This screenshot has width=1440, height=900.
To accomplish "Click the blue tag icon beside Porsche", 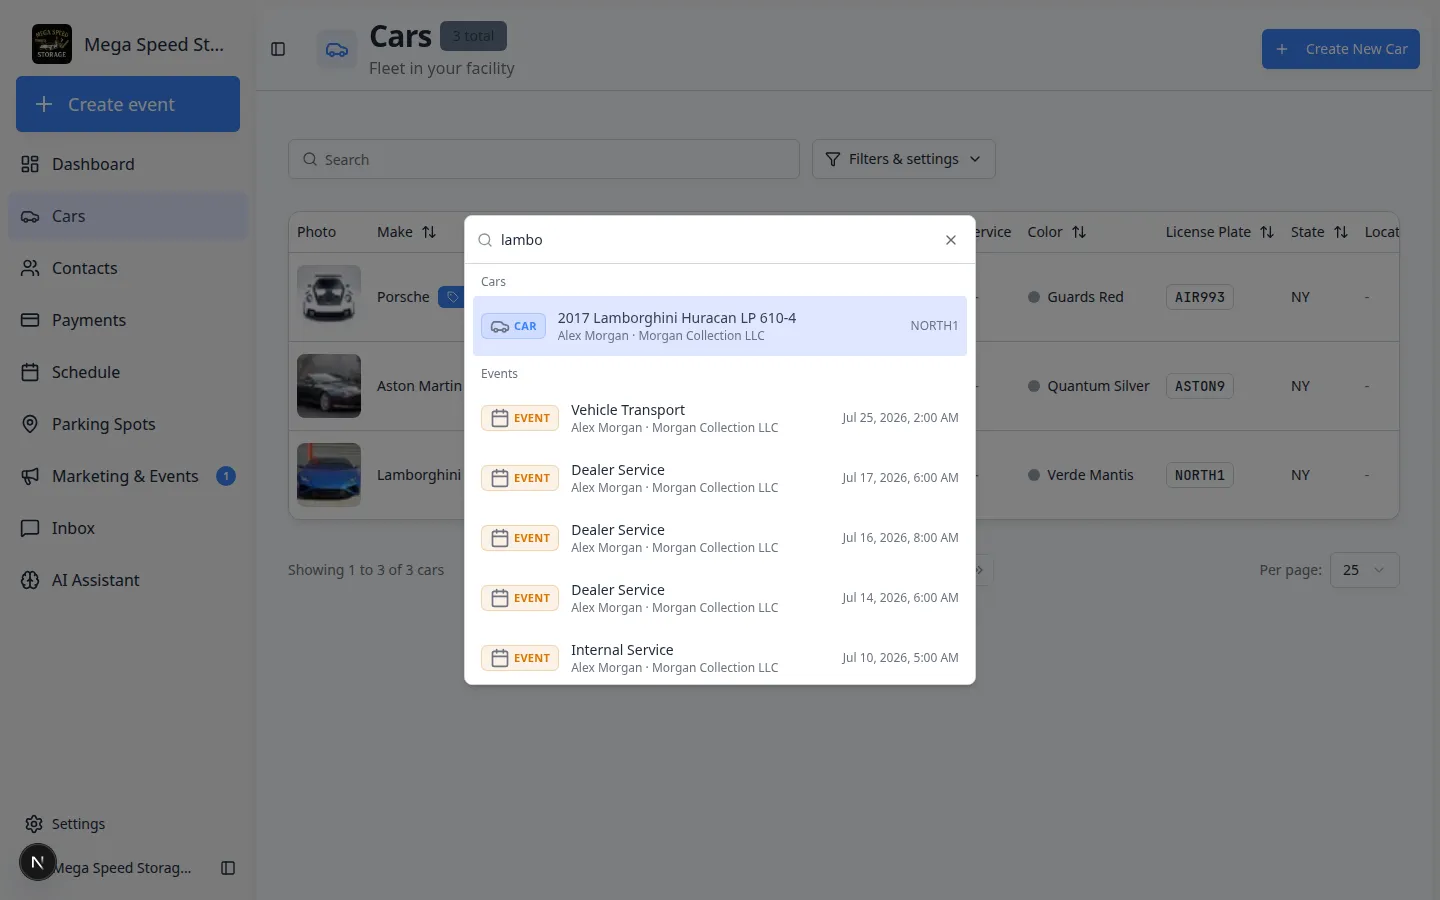I will pyautogui.click(x=452, y=297).
